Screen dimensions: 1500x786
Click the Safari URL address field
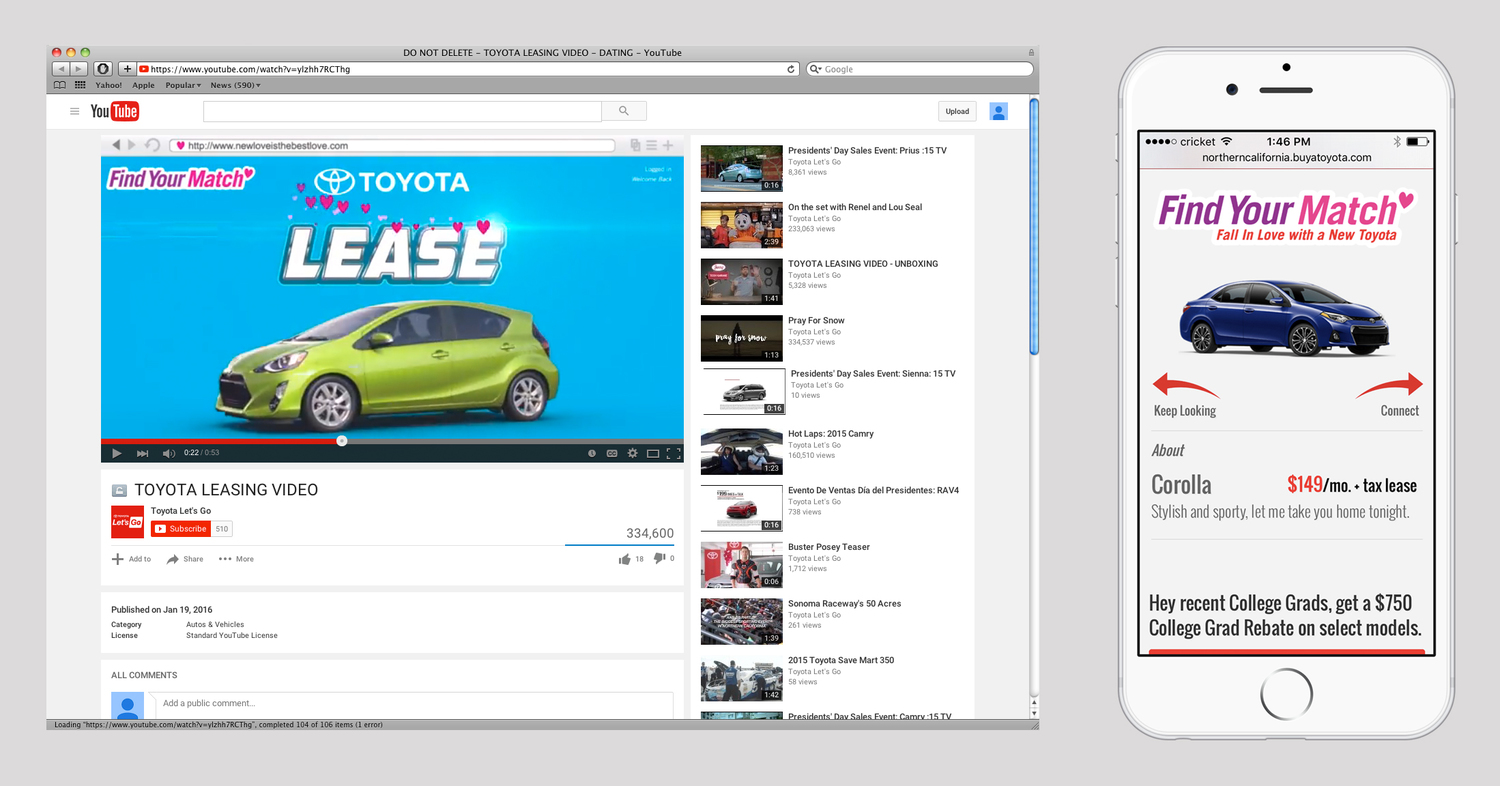click(x=468, y=69)
